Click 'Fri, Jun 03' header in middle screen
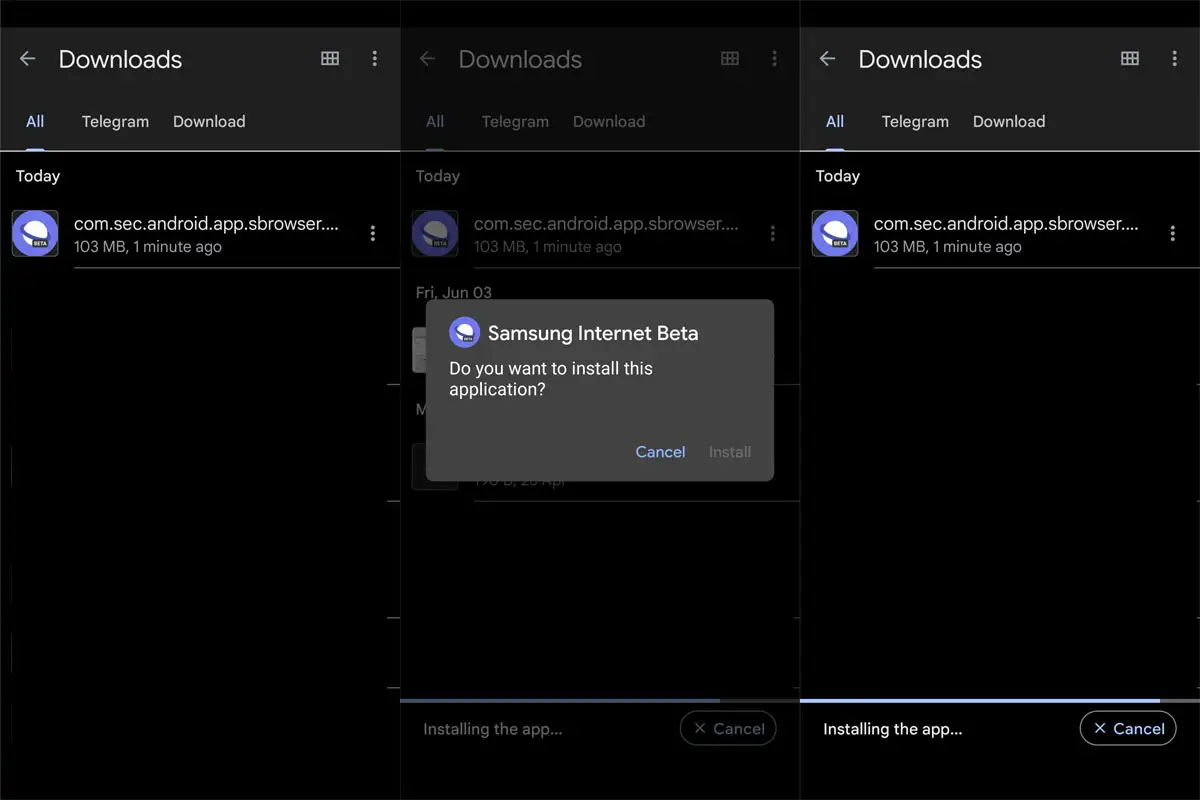1200x800 pixels. (x=454, y=292)
